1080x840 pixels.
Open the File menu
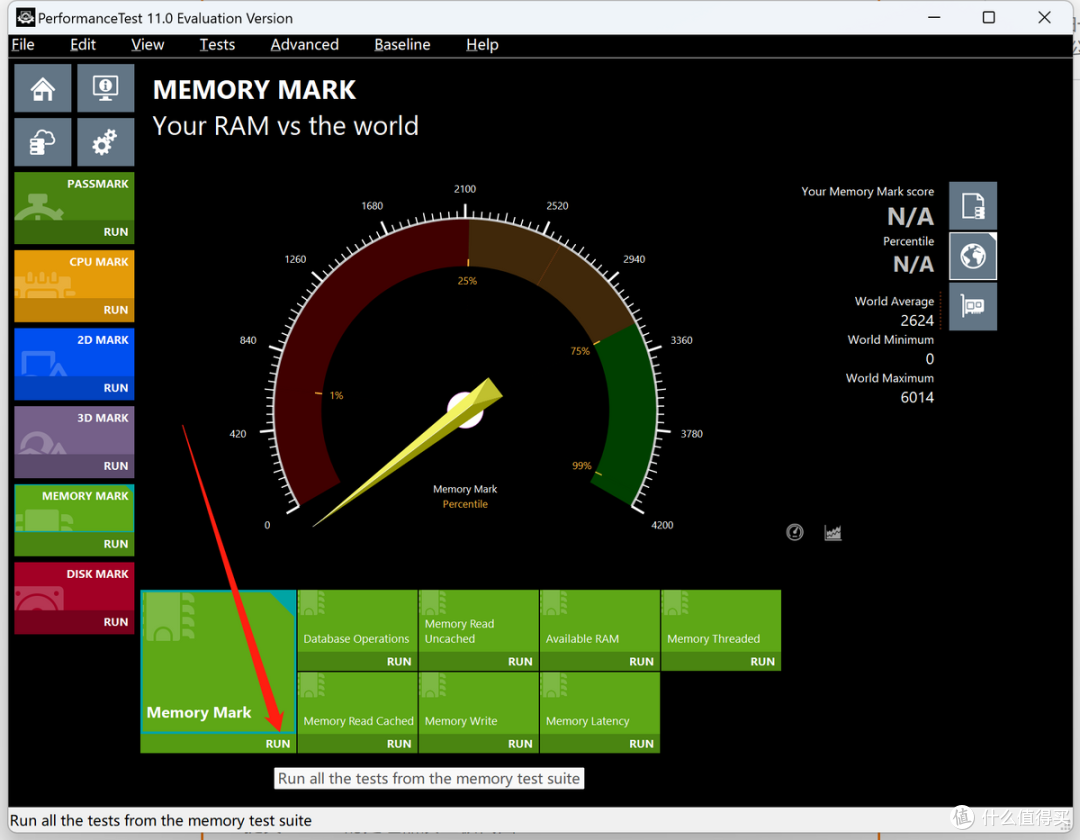coord(23,45)
